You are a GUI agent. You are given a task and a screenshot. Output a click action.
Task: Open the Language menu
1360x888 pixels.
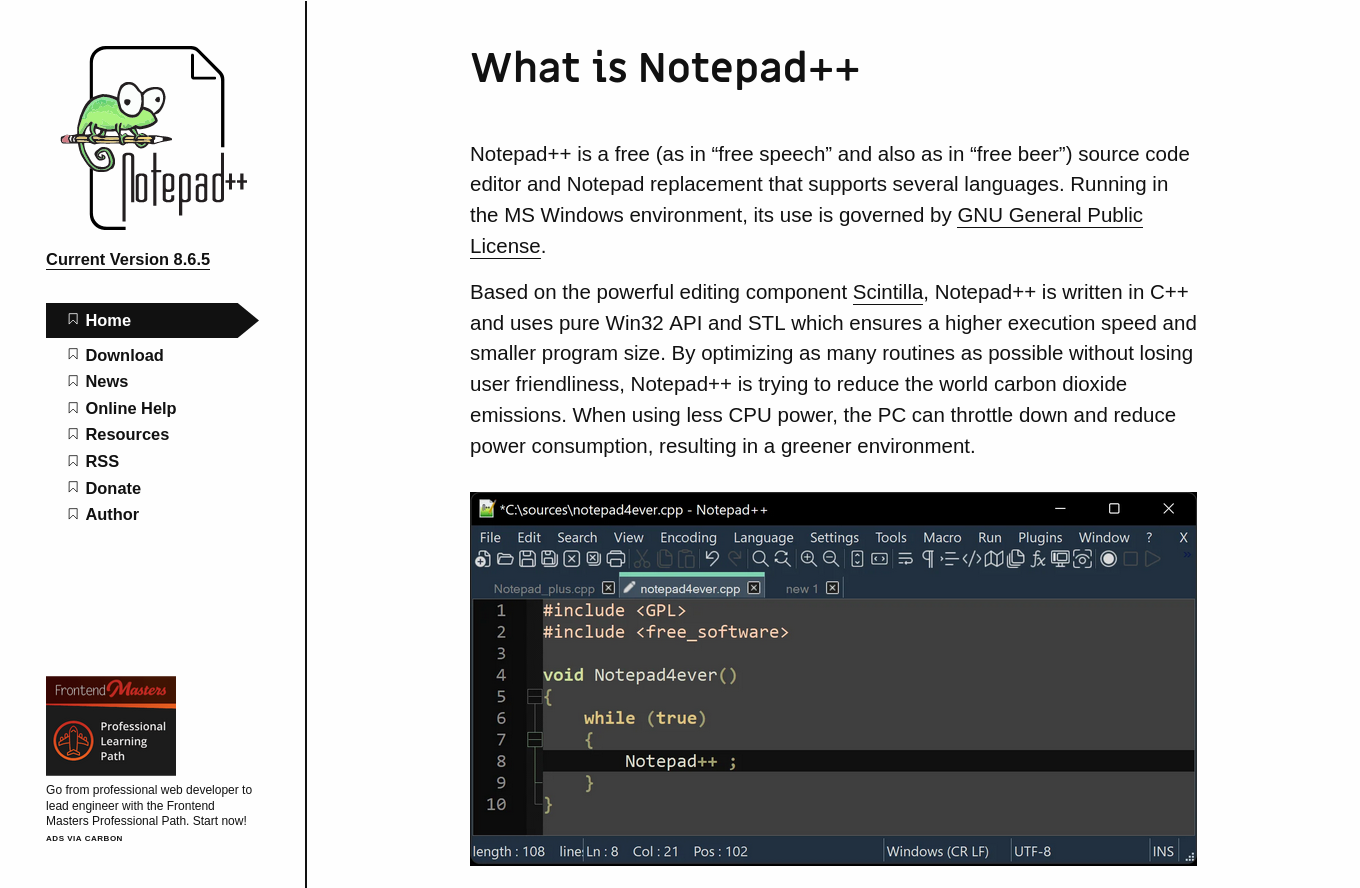point(763,537)
